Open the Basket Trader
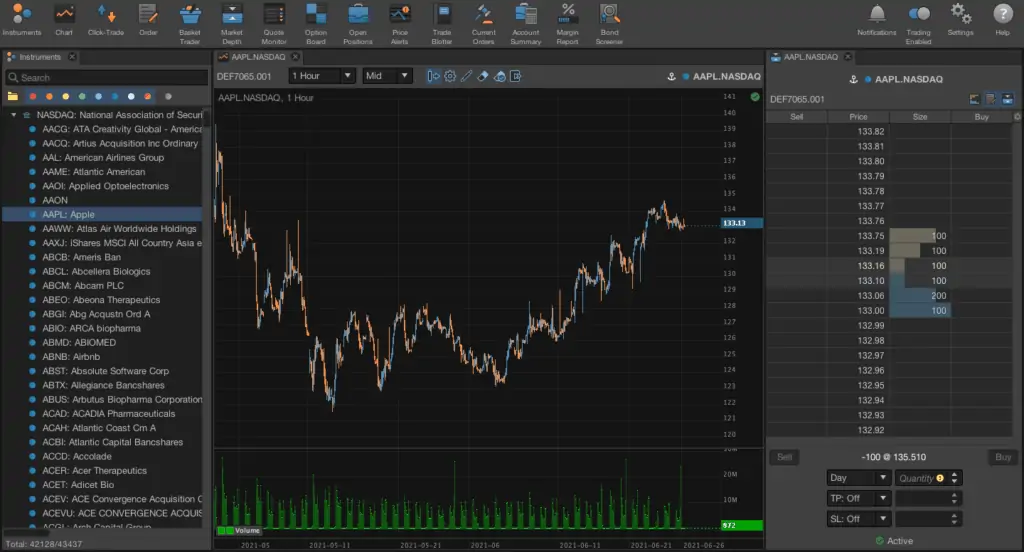 190,24
